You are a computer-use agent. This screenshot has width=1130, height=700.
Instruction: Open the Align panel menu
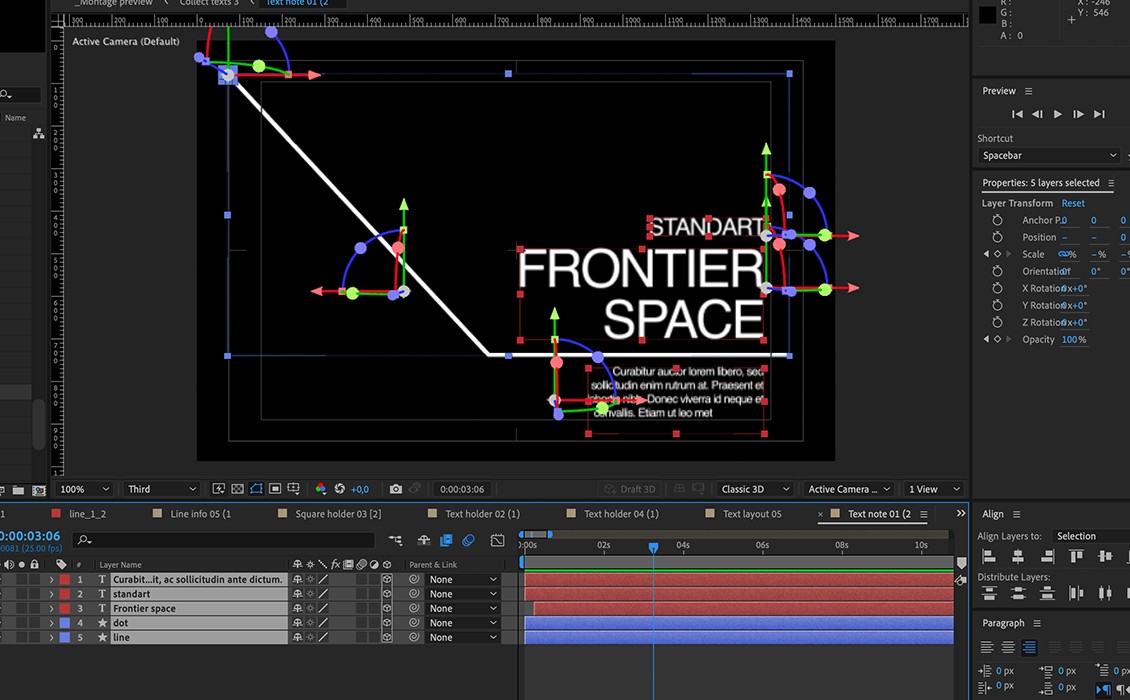(x=1016, y=514)
